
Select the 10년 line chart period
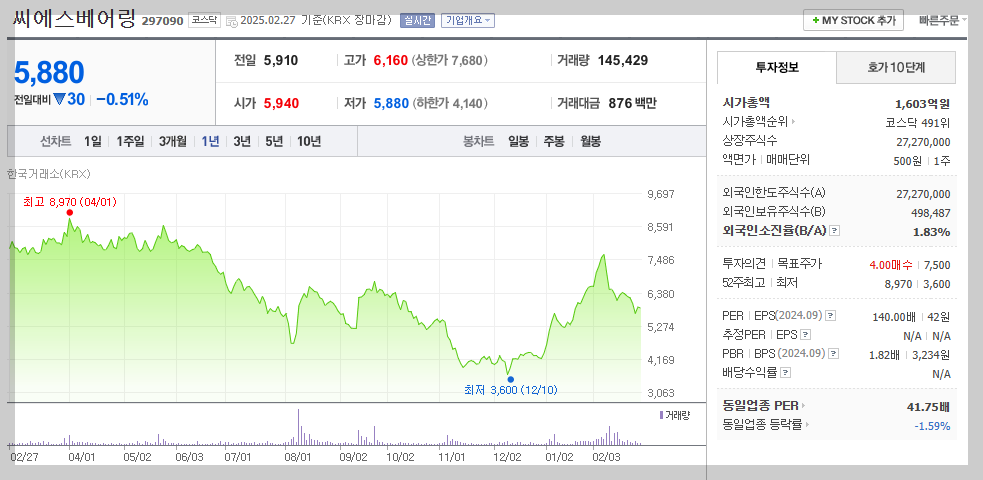[309, 142]
